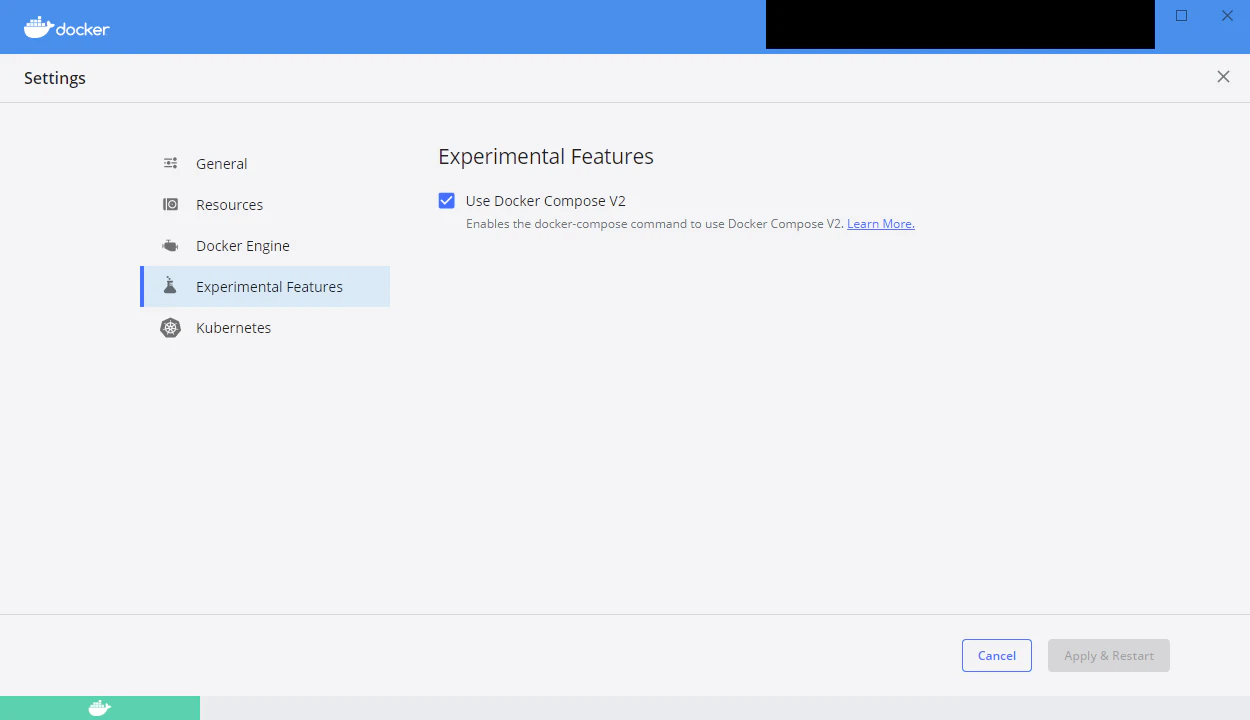Click the Settings title text
The image size is (1250, 720).
(55, 78)
